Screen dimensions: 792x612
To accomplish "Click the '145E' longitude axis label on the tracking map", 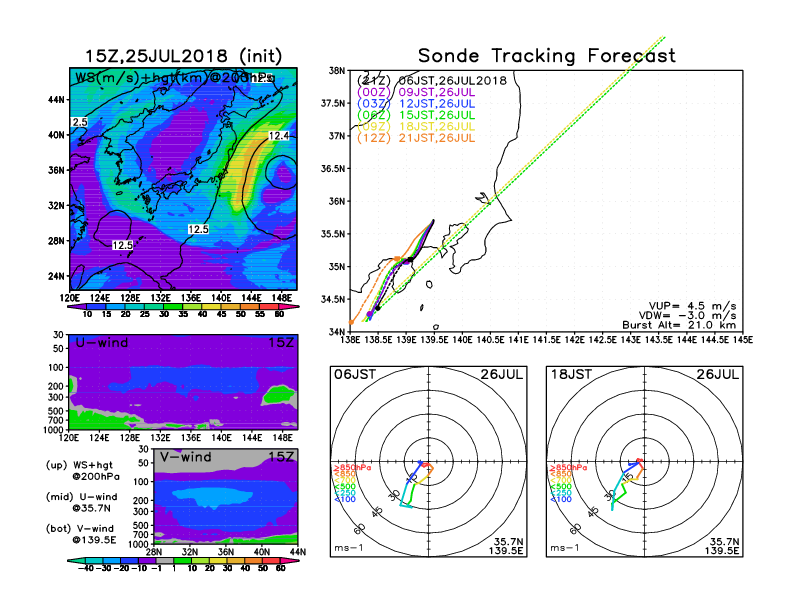I will tap(743, 340).
